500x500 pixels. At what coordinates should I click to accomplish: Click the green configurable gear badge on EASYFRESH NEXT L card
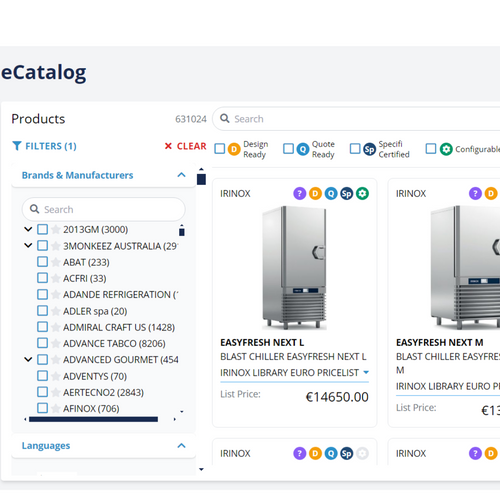(362, 193)
